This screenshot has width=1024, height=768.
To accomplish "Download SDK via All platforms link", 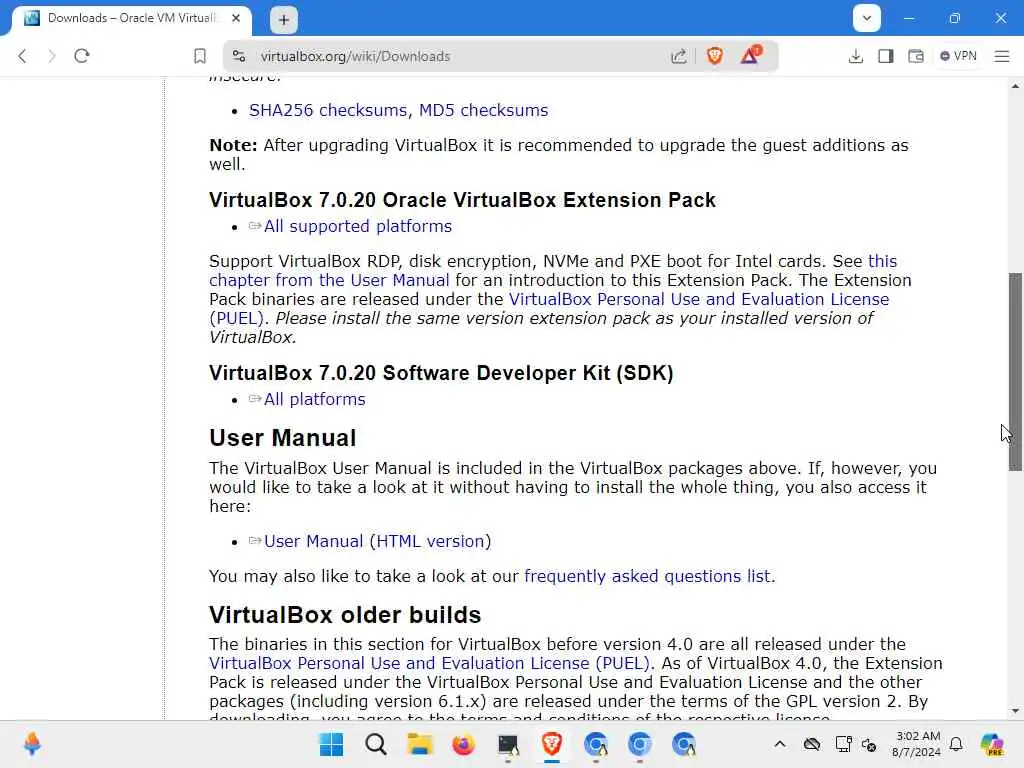I will 314,399.
